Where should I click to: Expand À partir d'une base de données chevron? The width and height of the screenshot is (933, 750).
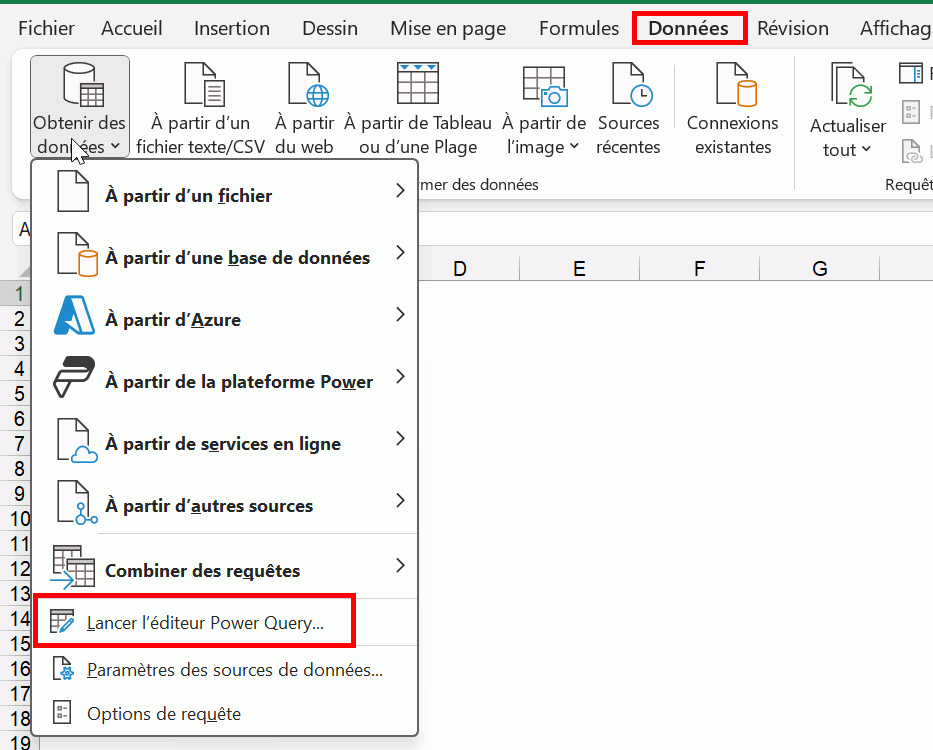tap(400, 253)
